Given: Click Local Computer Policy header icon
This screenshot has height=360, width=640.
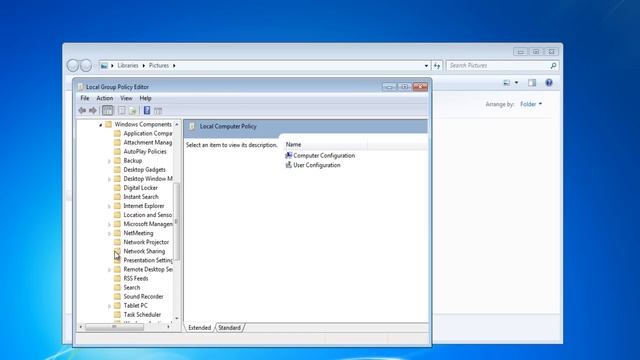Looking at the screenshot, I should pos(192,127).
